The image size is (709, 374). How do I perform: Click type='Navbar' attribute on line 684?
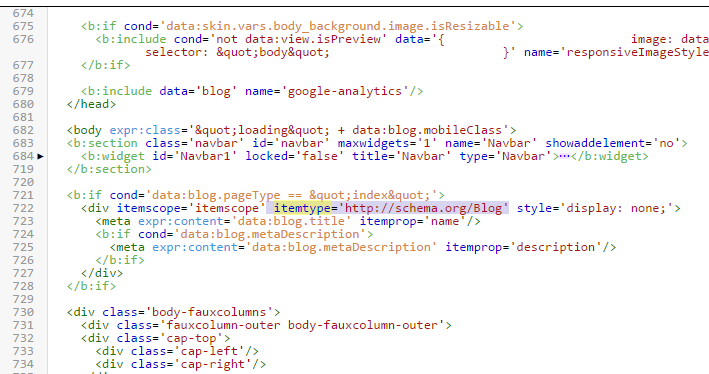click(x=506, y=156)
